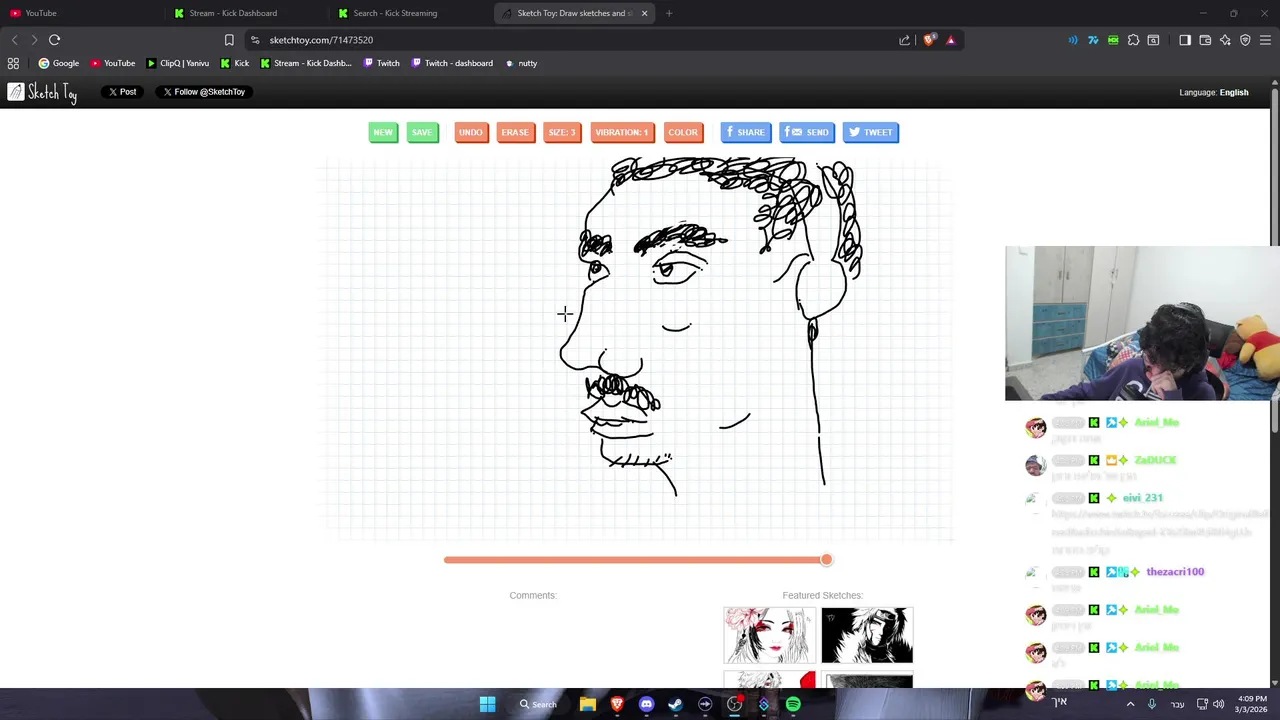Viewport: 1280px width, 720px height.
Task: Open the Language: English selector
Action: click(x=1214, y=92)
